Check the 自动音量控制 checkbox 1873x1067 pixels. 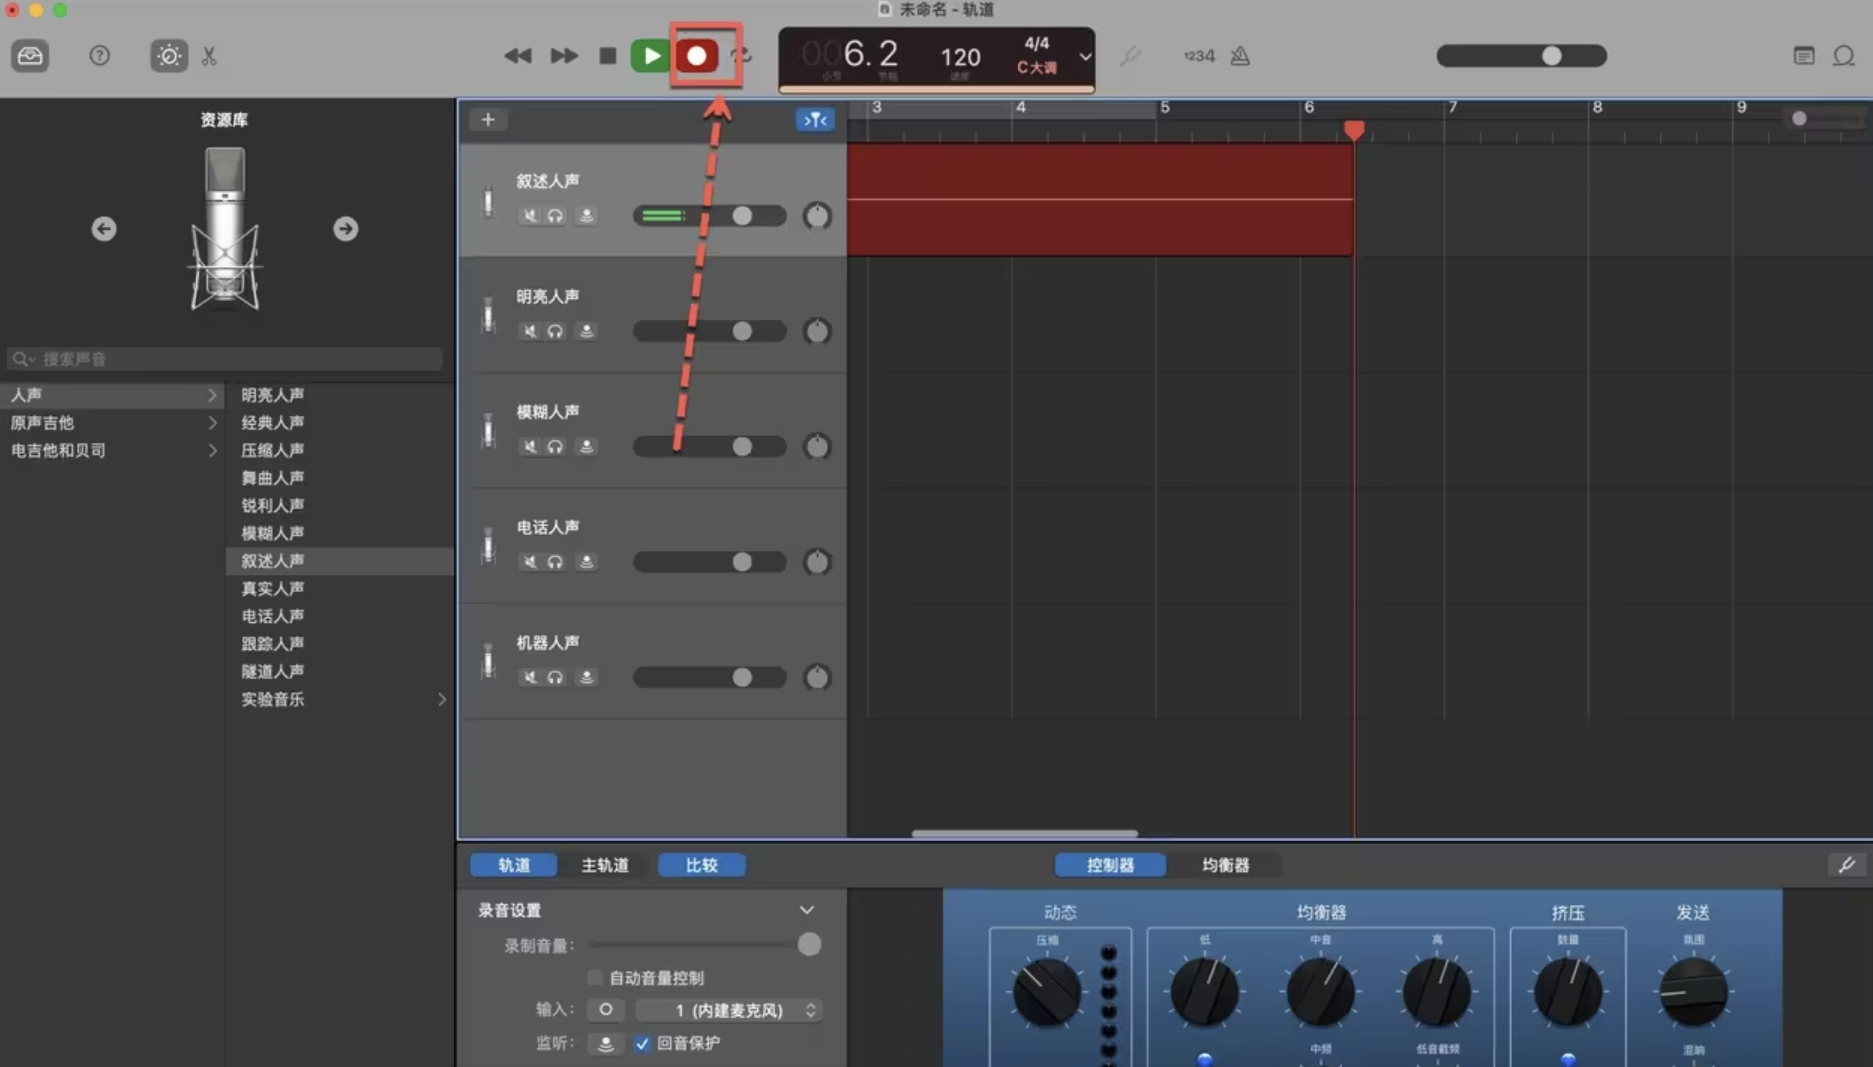click(x=595, y=978)
